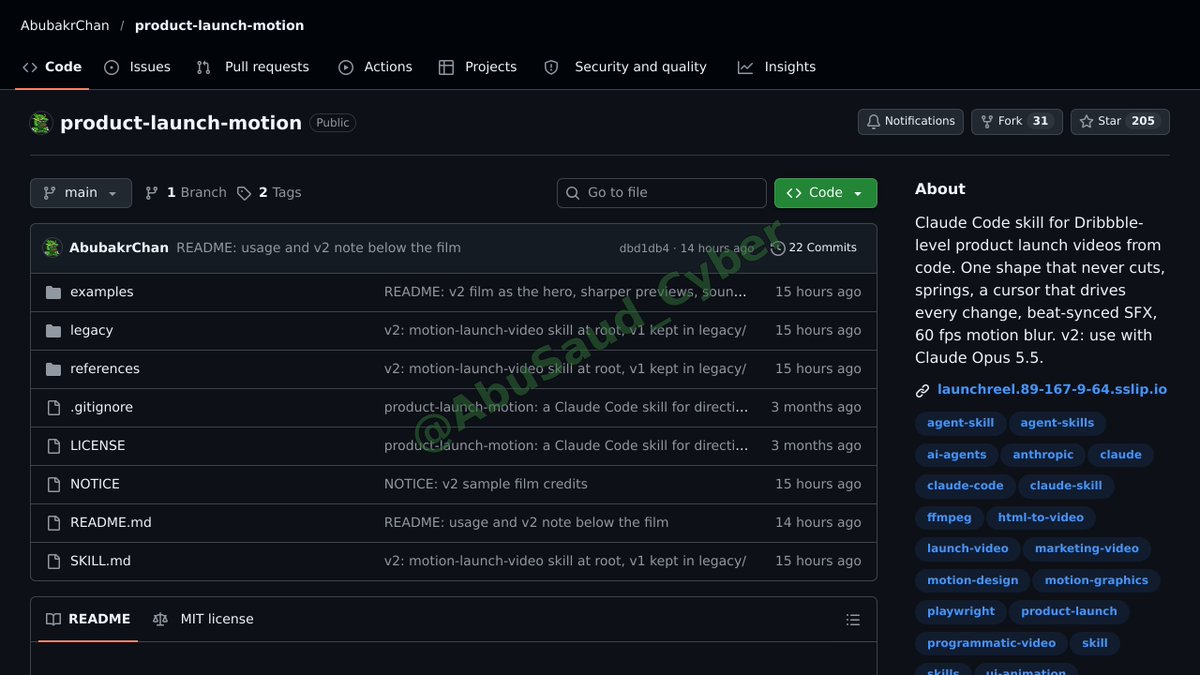Open the Pull requests tab

pyautogui.click(x=253, y=67)
